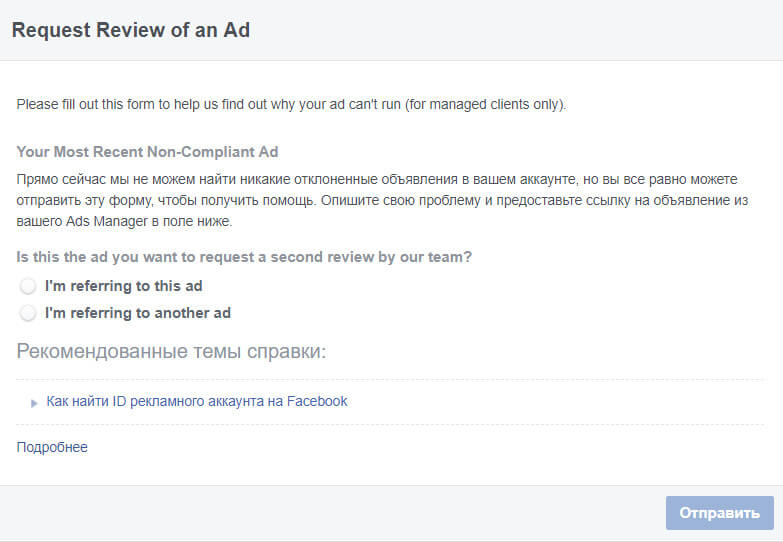The width and height of the screenshot is (783, 542).
Task: Click the second review question heading text
Action: [244, 257]
